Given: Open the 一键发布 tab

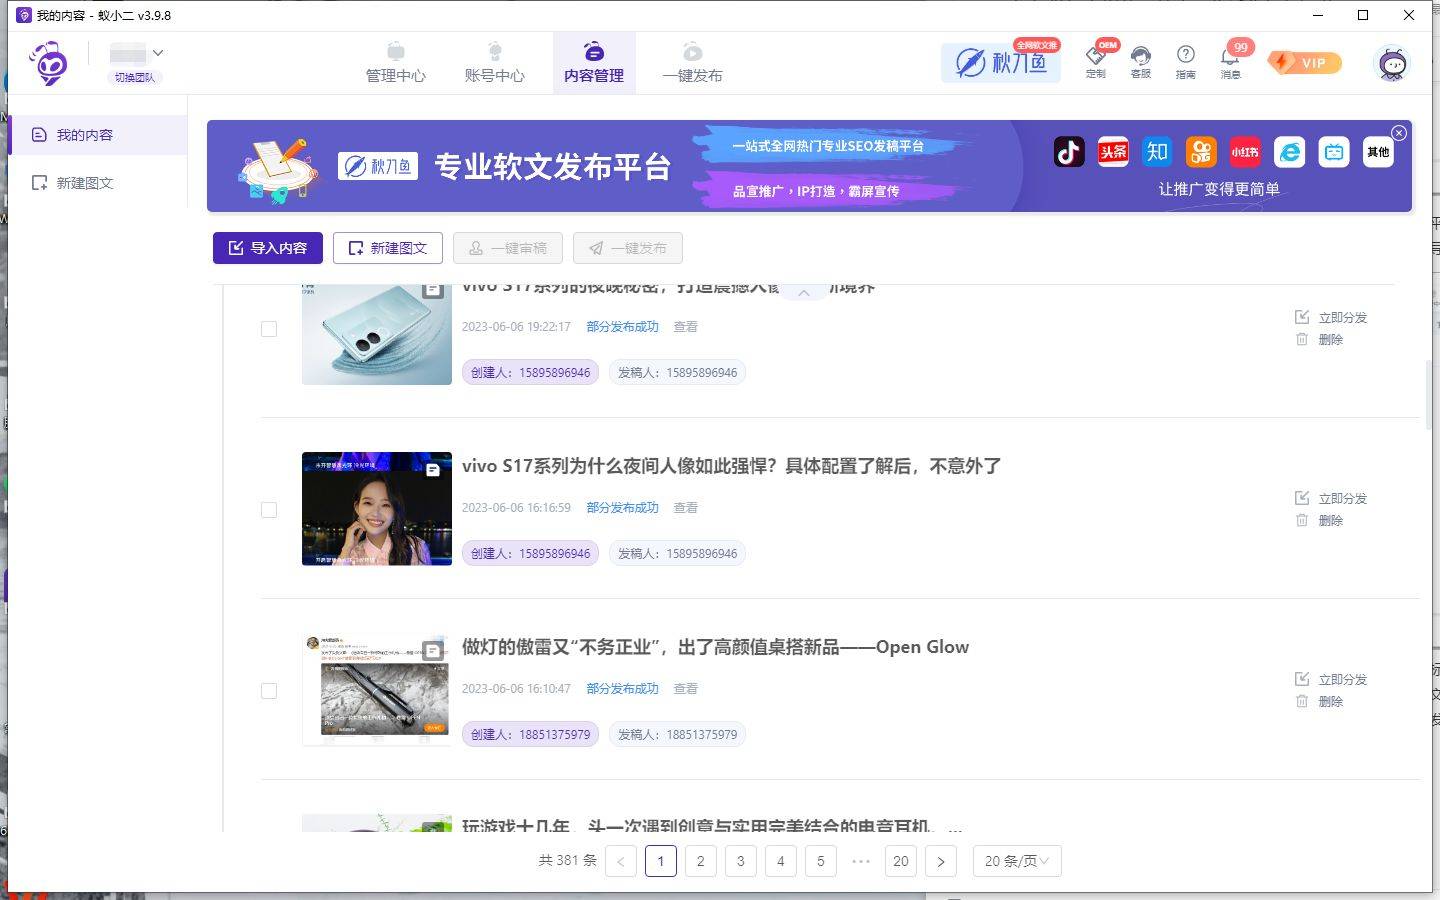Looking at the screenshot, I should pos(692,63).
